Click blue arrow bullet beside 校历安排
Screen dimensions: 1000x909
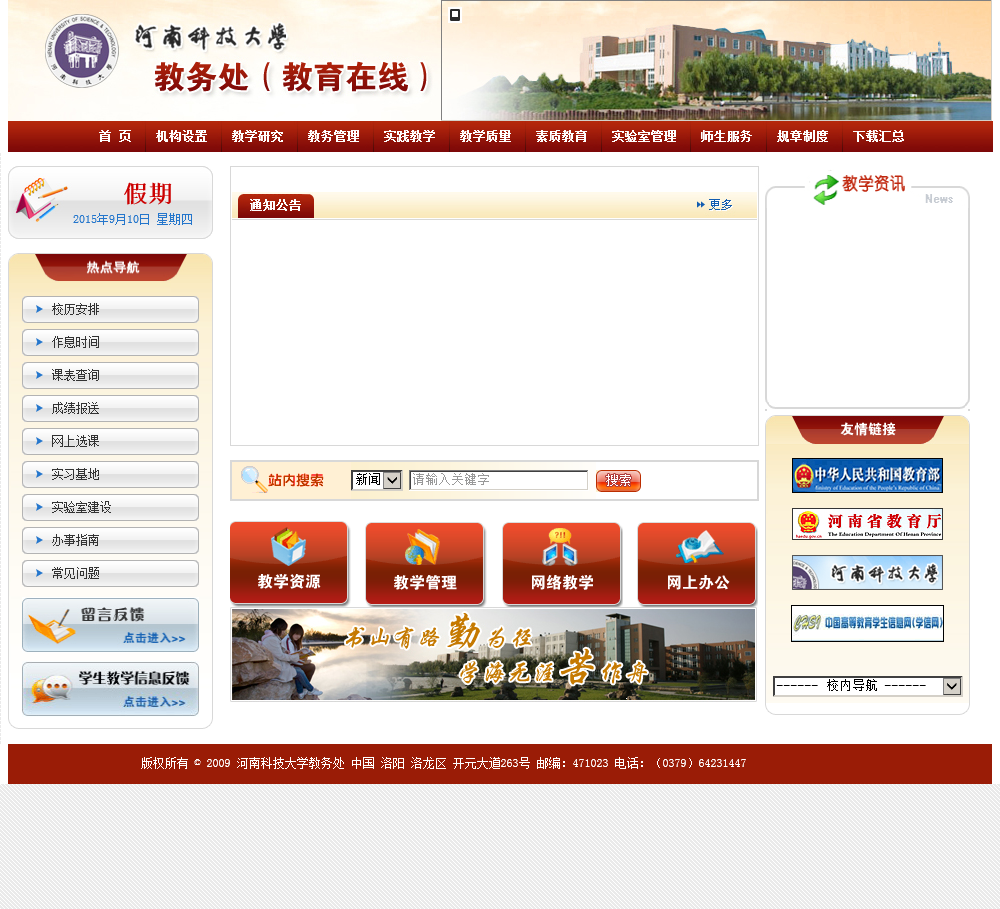tap(39, 309)
